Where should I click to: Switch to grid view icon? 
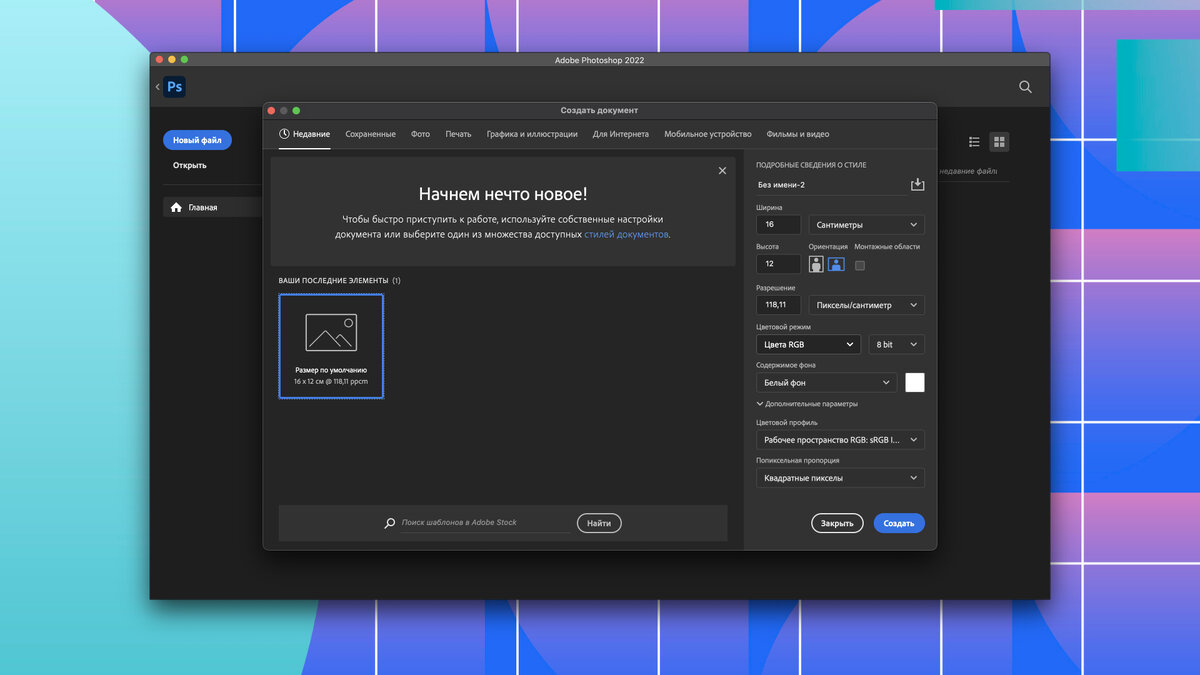(x=999, y=142)
